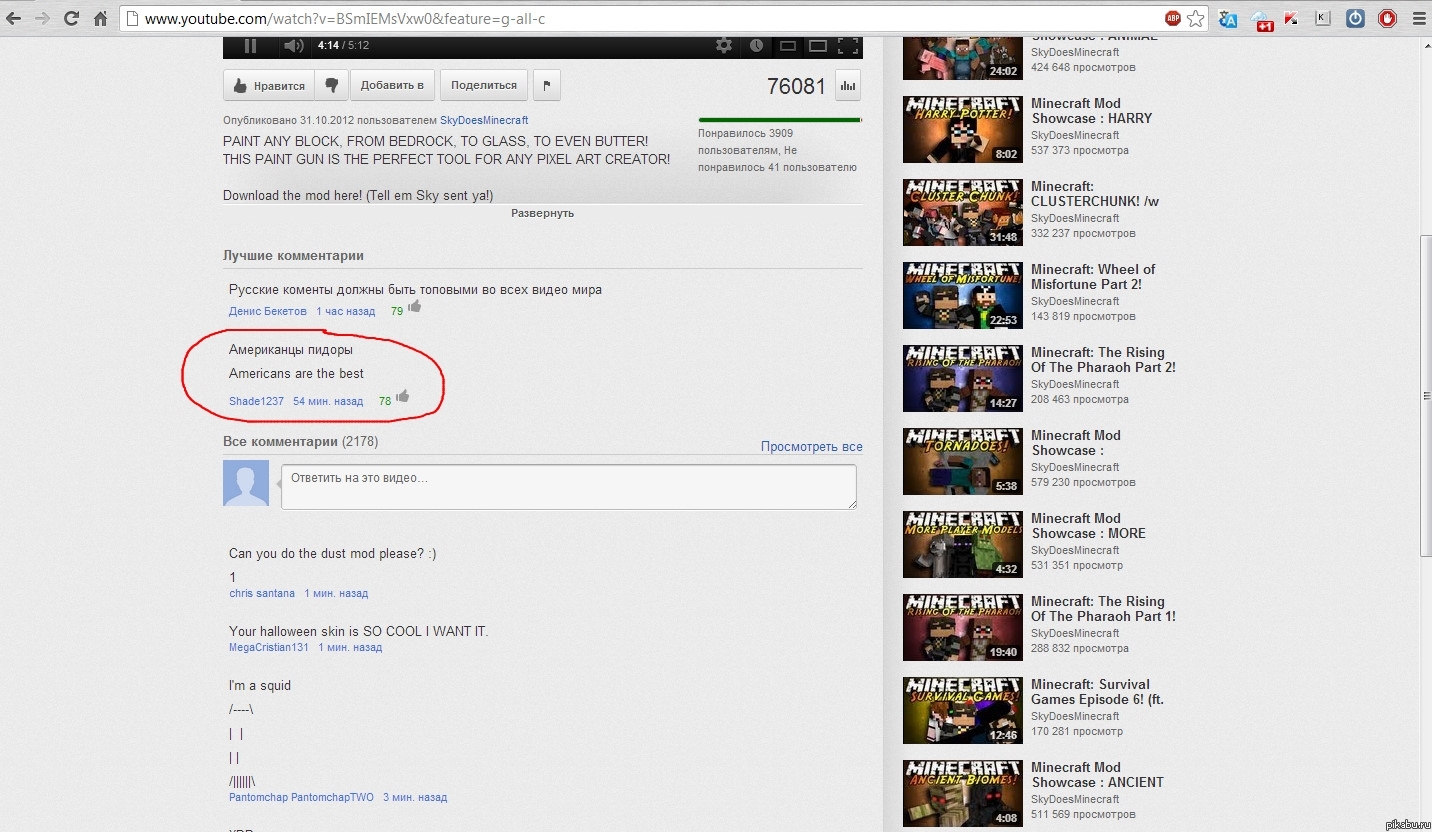Click the 76081 view count
This screenshot has width=1432, height=832.
pos(796,87)
